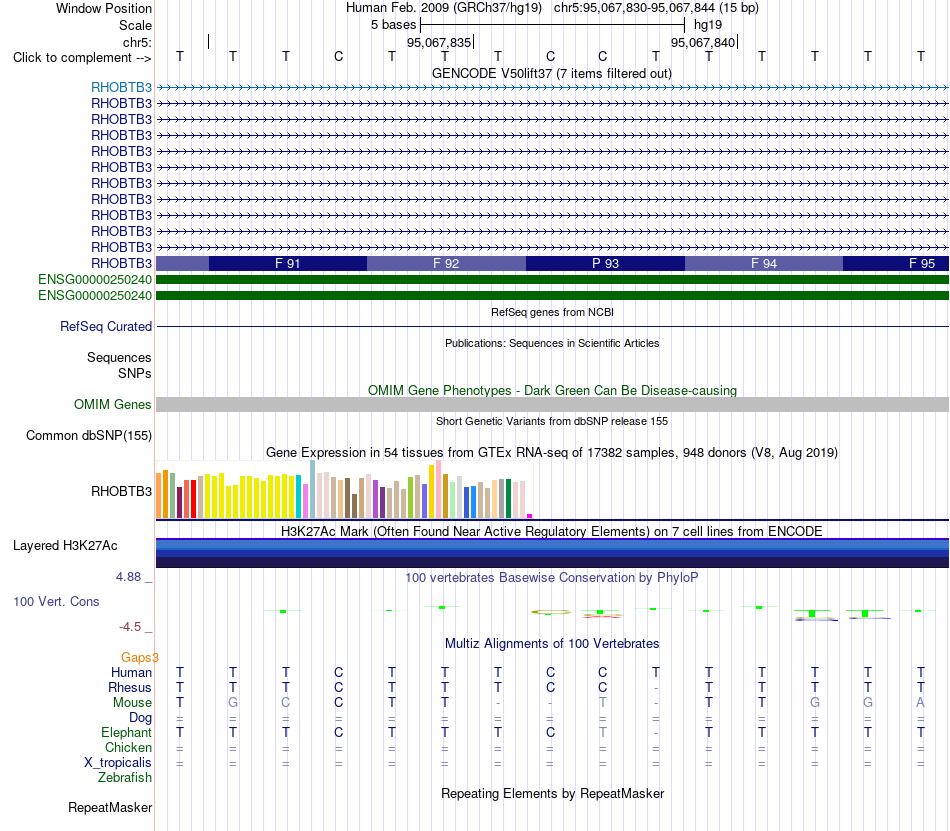Click the 'OMIM Gene Phenotypes' green track title
Image resolution: width=950 pixels, height=831 pixels.
[x=552, y=391]
